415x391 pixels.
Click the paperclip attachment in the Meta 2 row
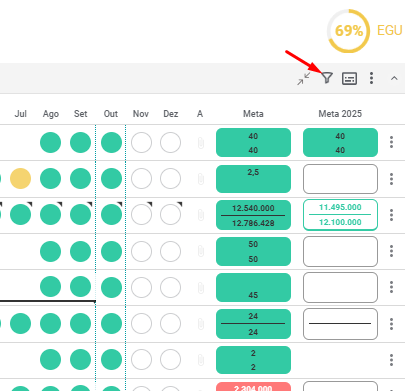tap(201, 360)
